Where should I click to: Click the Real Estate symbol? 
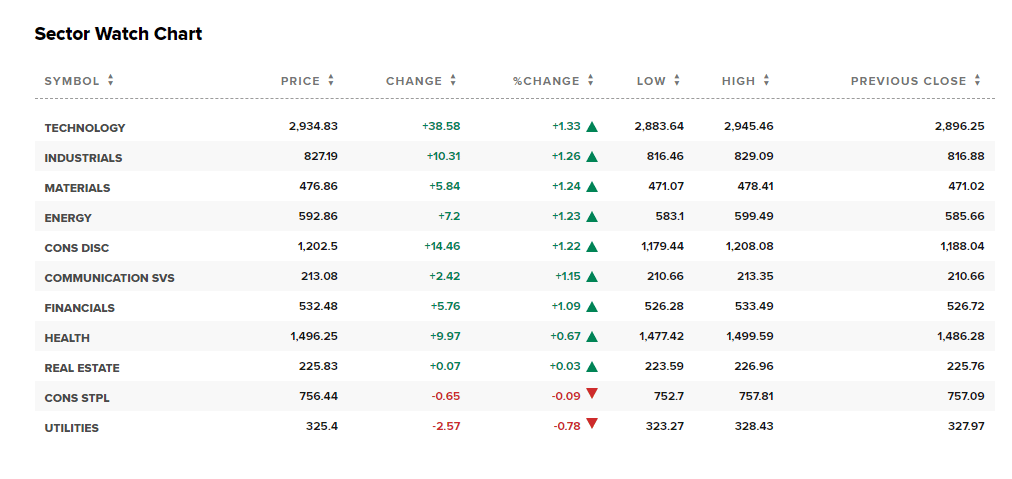82,368
